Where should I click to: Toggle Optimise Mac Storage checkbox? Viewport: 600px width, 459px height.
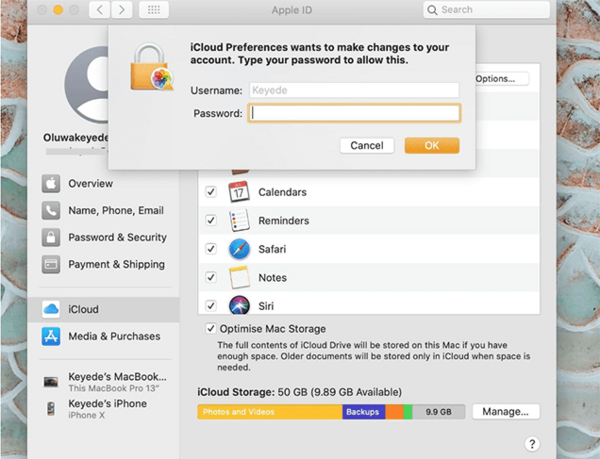[x=211, y=329]
